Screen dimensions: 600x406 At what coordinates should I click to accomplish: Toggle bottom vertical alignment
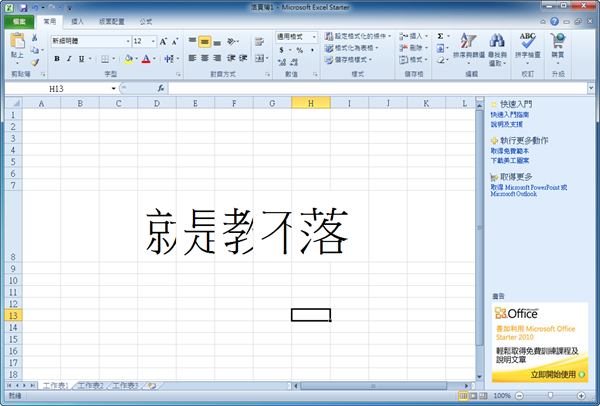click(x=217, y=41)
